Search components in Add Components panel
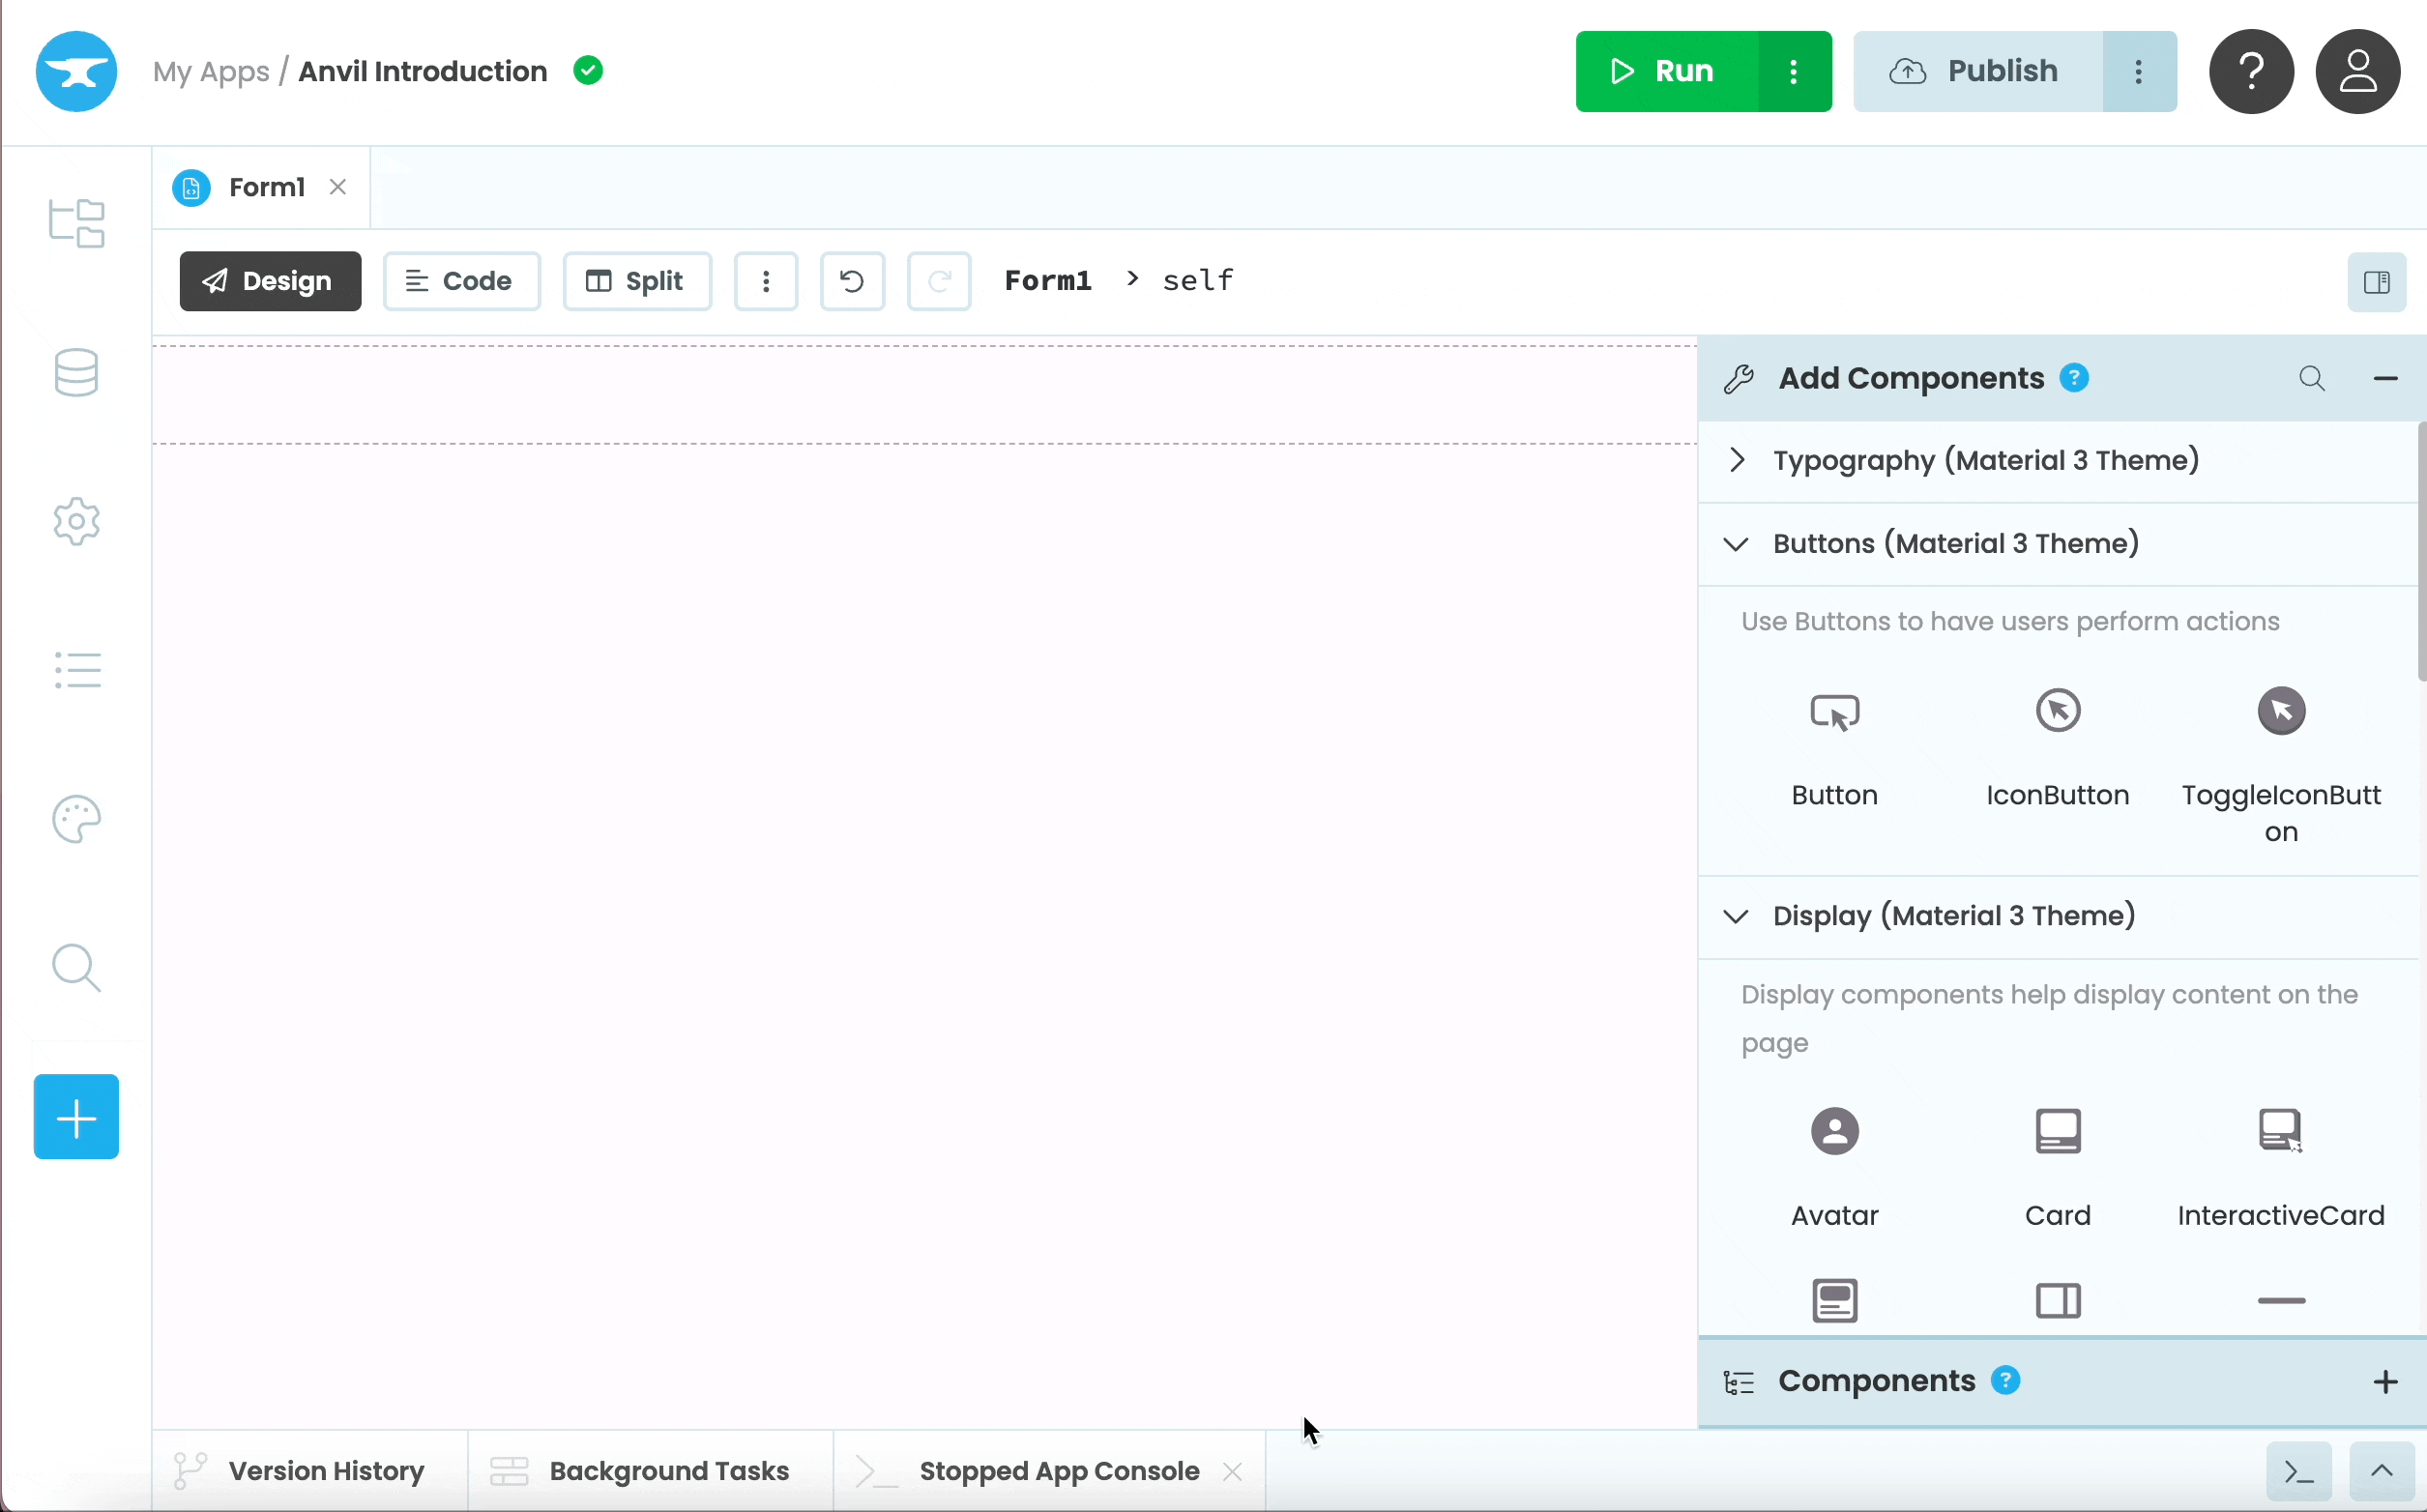This screenshot has height=1512, width=2427. point(2312,378)
